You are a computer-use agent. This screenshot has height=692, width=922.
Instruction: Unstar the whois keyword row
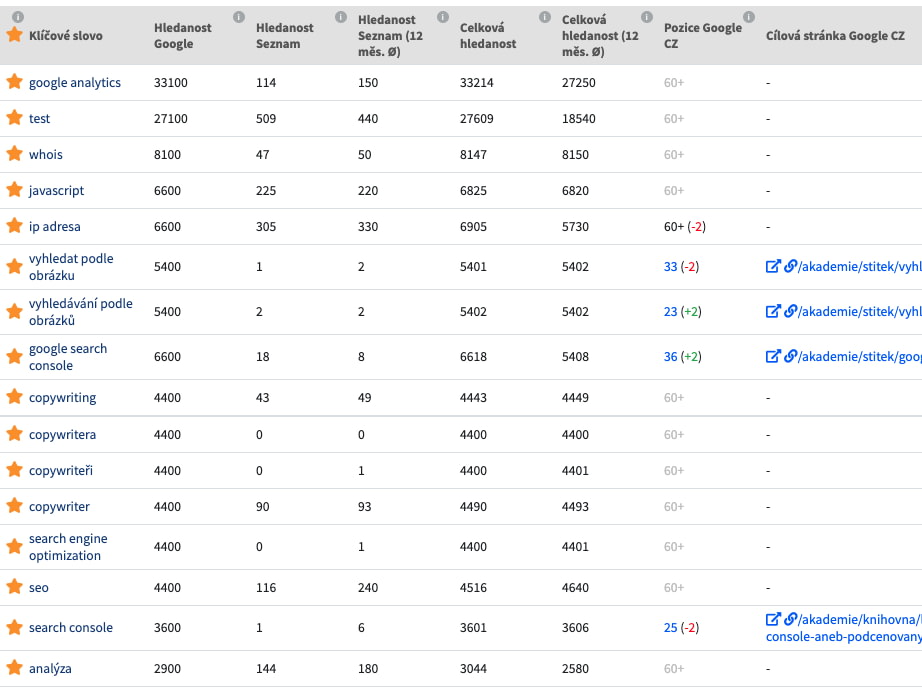click(x=14, y=153)
